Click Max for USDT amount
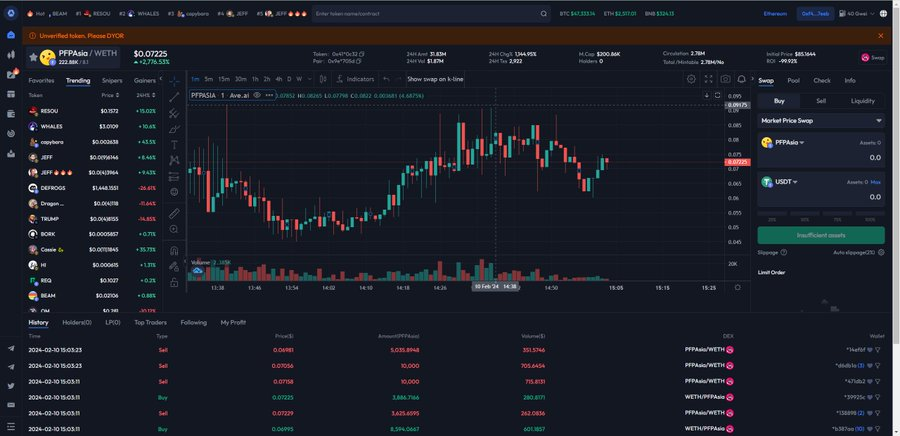The width and height of the screenshot is (900, 436). 875,182
